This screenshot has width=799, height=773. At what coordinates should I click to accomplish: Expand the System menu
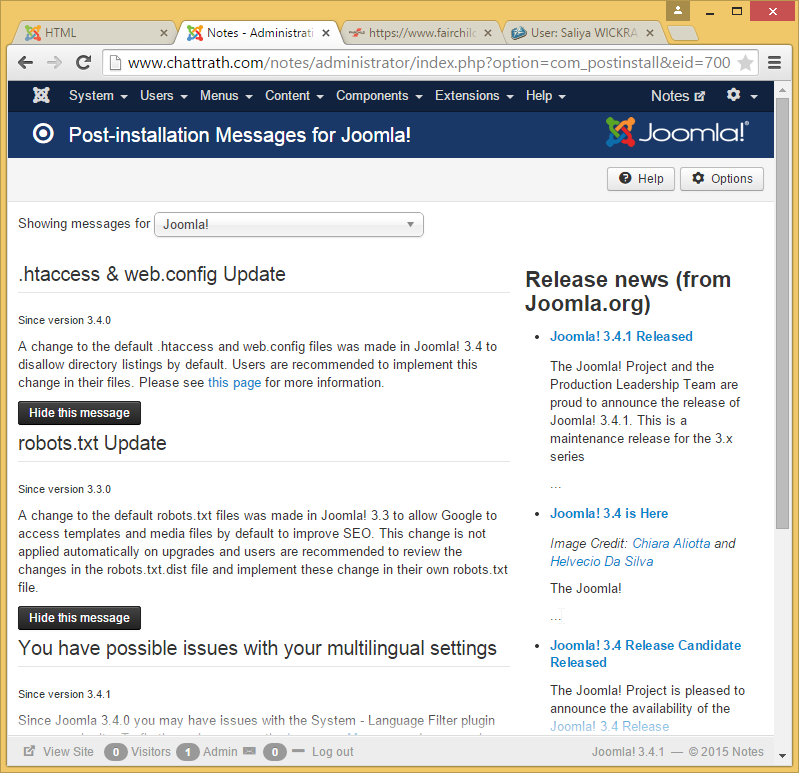pos(97,96)
